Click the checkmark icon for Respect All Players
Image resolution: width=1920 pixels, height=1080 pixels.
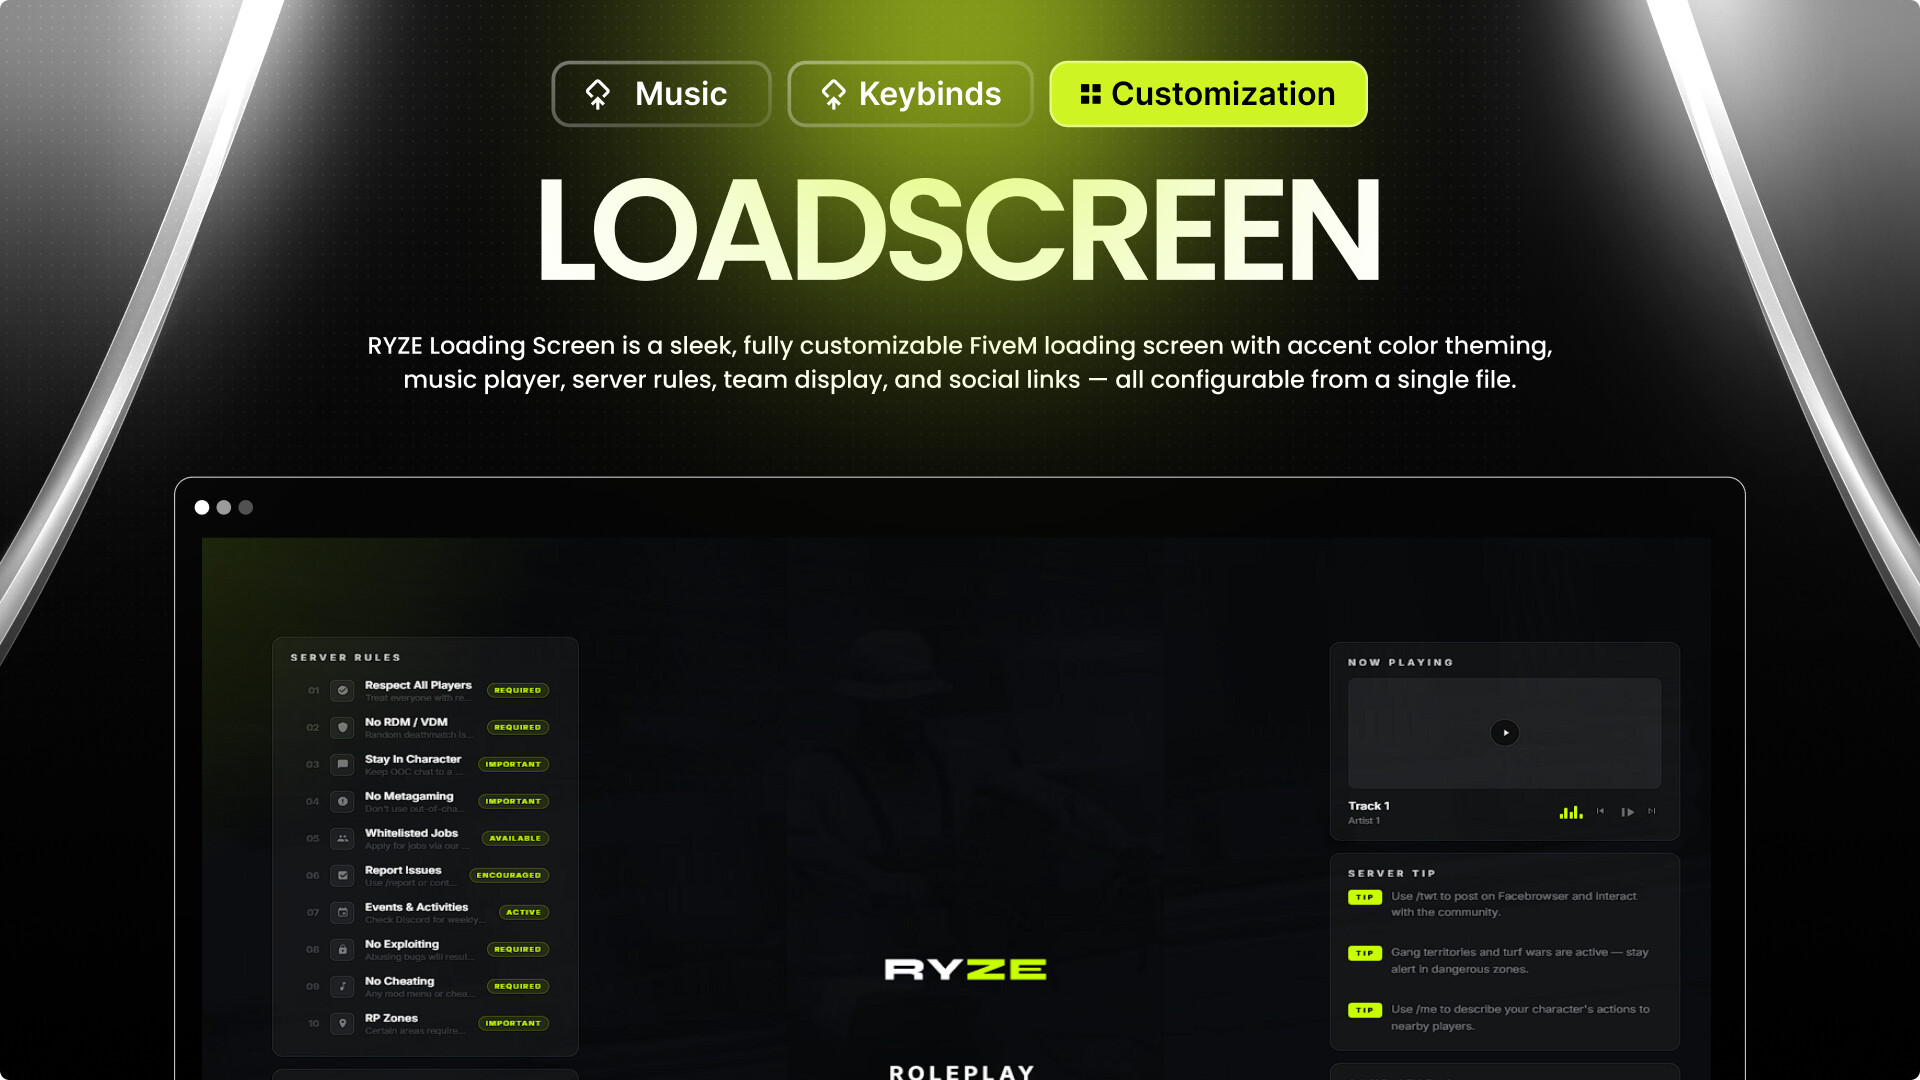[x=342, y=690]
